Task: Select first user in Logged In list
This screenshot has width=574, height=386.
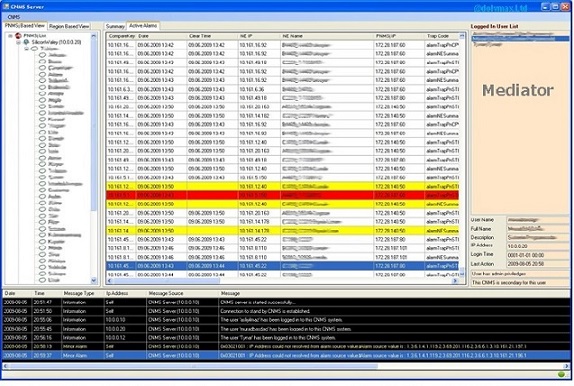Action: 520,34
